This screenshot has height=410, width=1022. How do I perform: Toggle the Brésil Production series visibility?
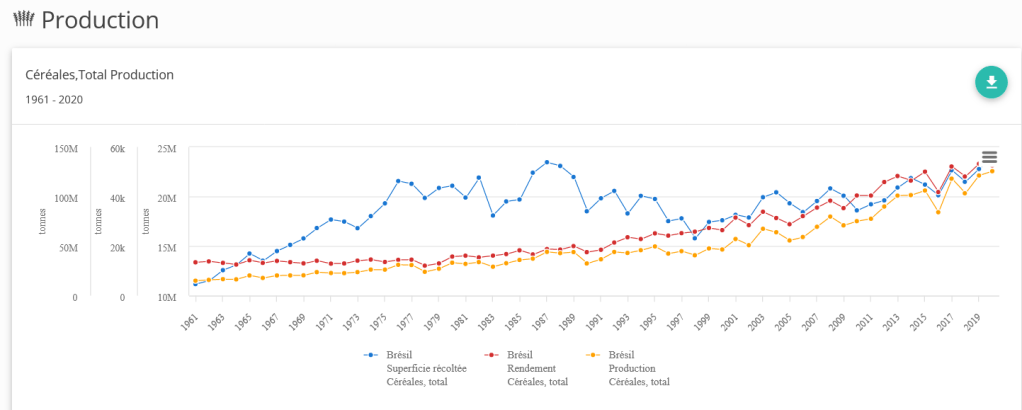coord(638,368)
